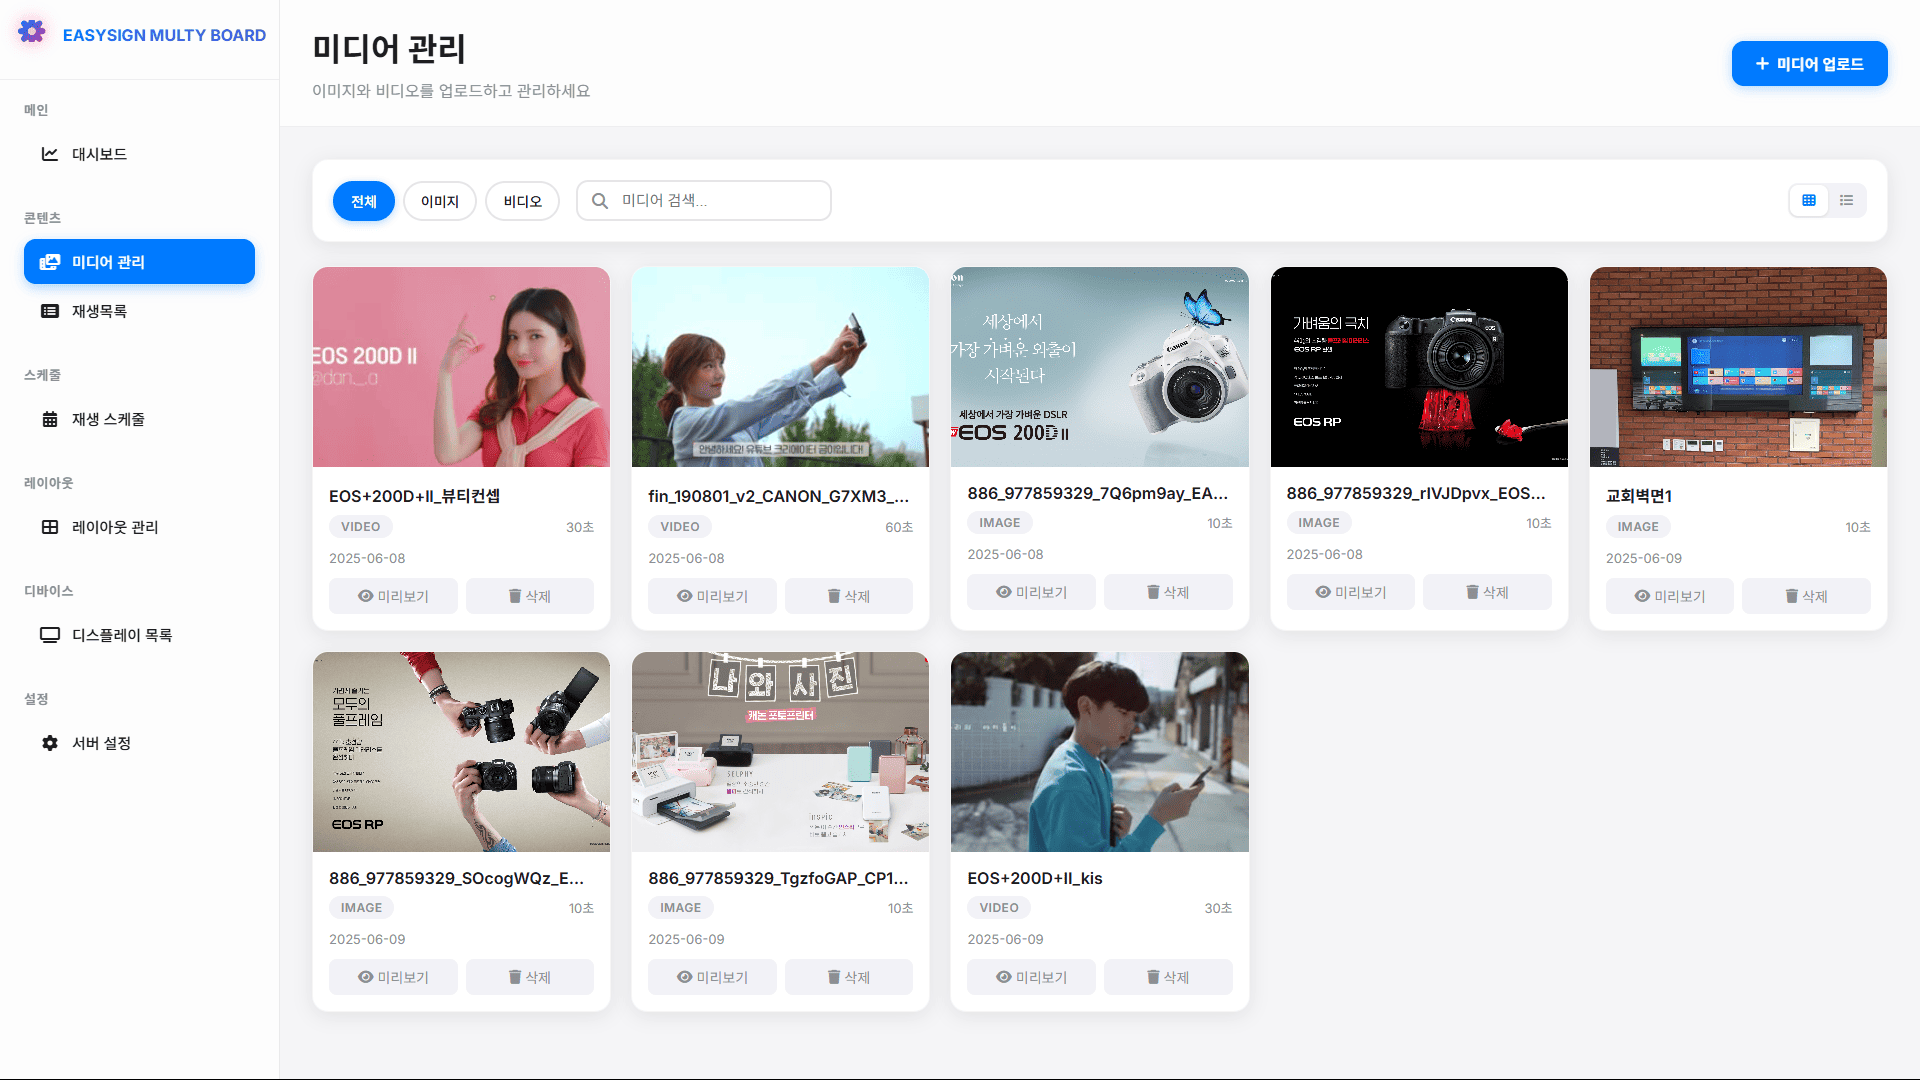1920x1080 pixels.
Task: Open 재생목록 in the sidebar
Action: (99, 311)
